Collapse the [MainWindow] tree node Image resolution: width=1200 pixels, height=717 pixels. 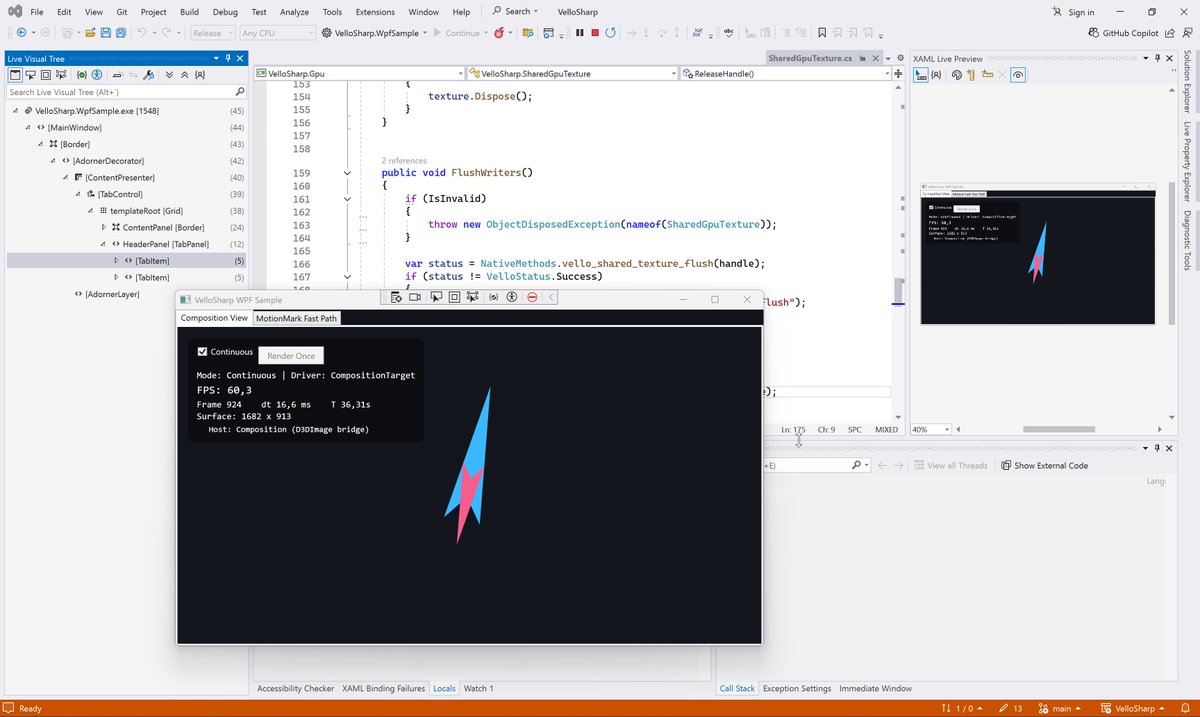(28, 128)
